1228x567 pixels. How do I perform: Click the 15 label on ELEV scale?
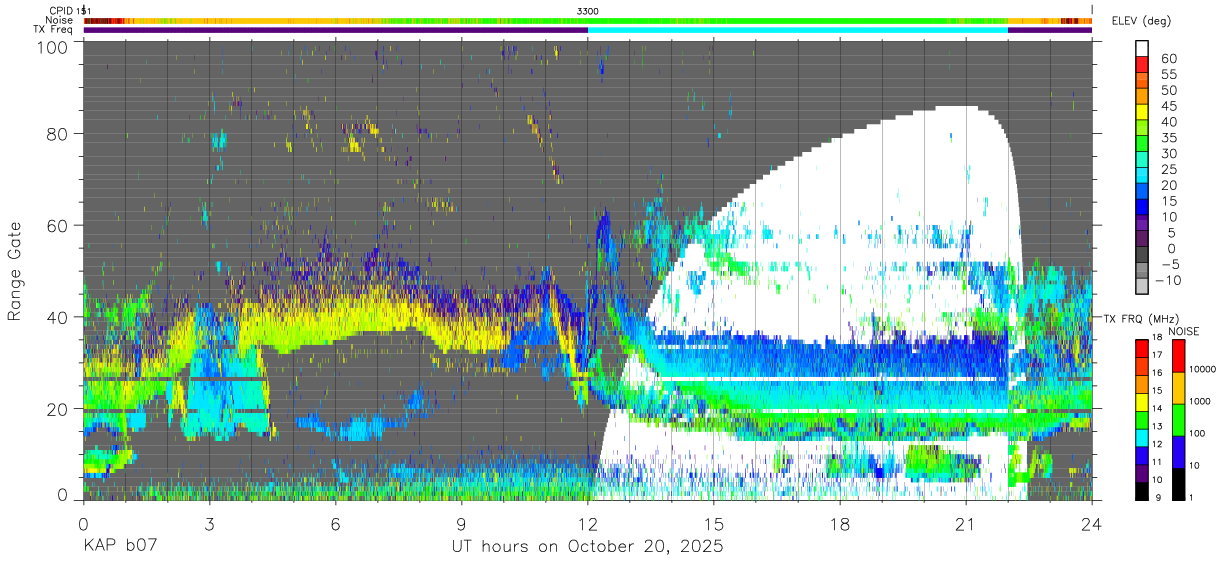1169,200
